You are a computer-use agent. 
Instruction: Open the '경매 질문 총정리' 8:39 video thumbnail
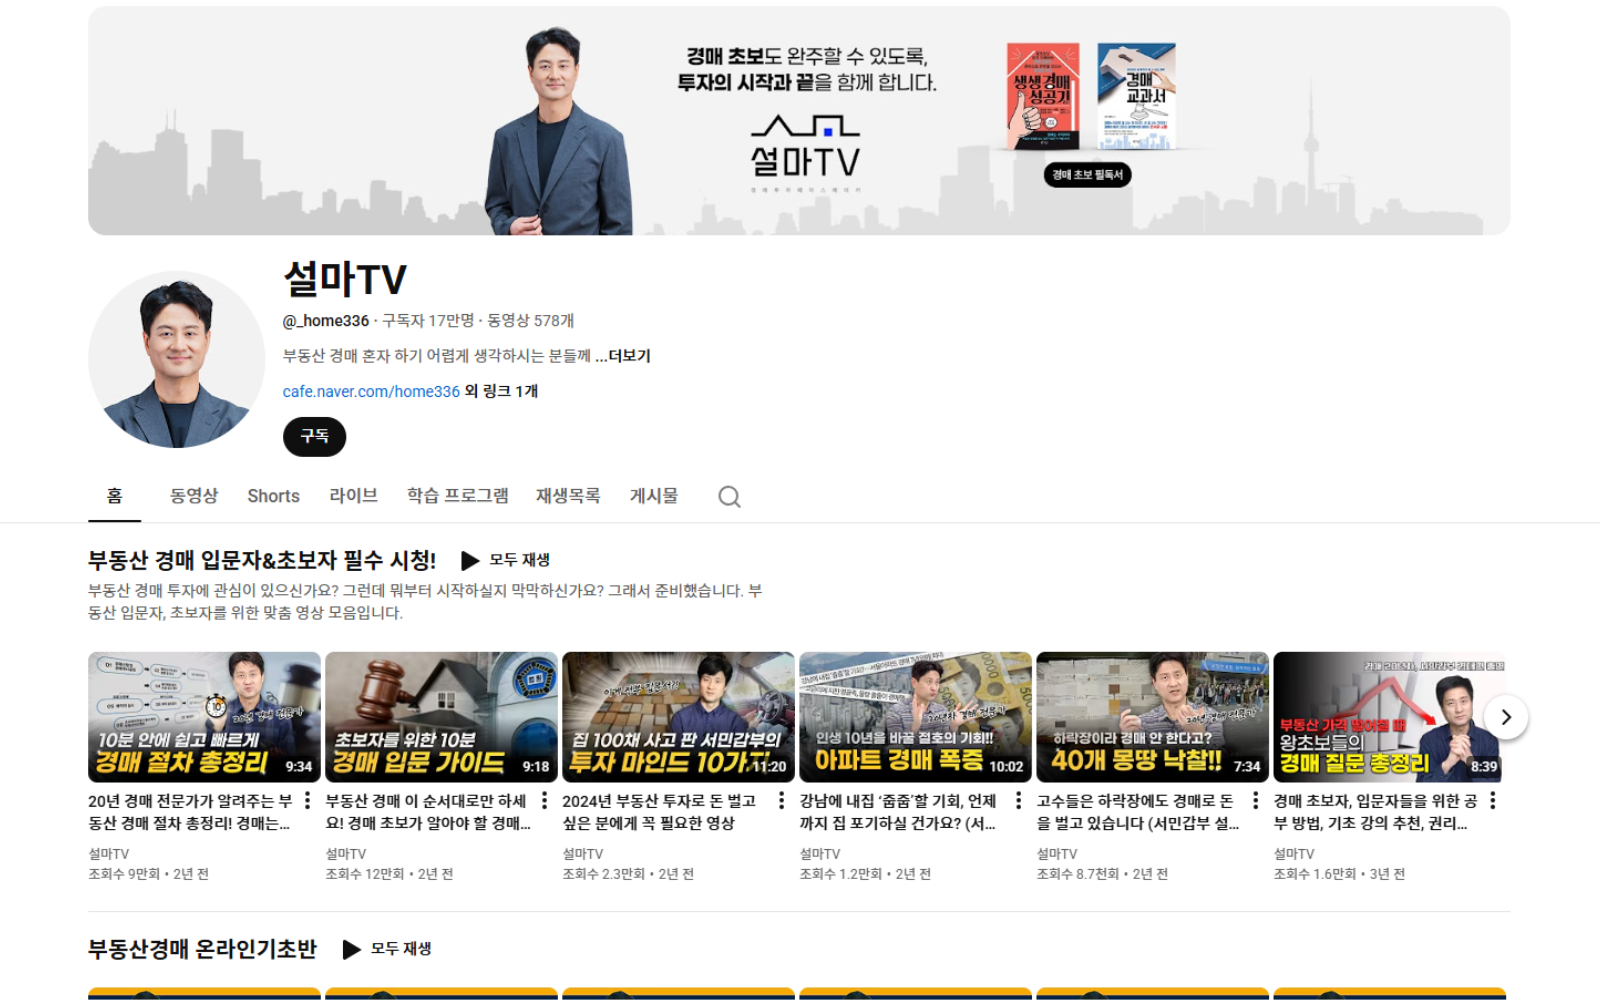click(x=1389, y=717)
